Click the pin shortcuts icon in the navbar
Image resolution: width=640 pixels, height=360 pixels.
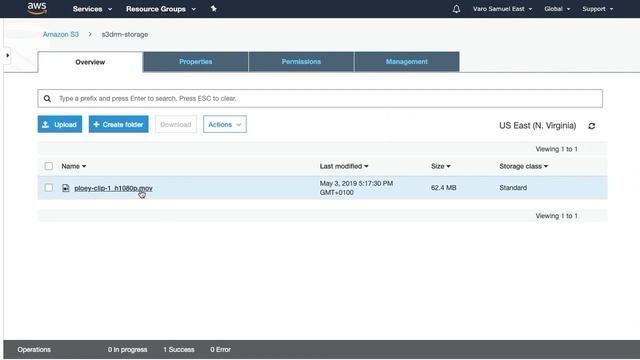tap(213, 9)
